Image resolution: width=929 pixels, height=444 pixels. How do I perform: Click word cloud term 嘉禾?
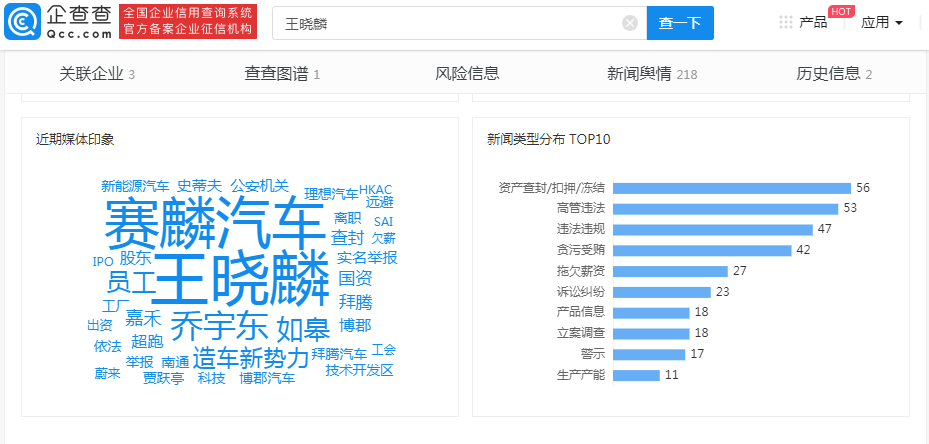click(143, 318)
